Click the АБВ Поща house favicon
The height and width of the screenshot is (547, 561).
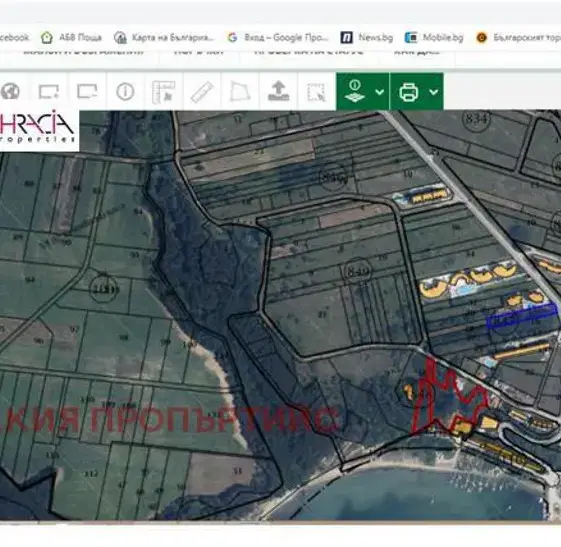[47, 38]
